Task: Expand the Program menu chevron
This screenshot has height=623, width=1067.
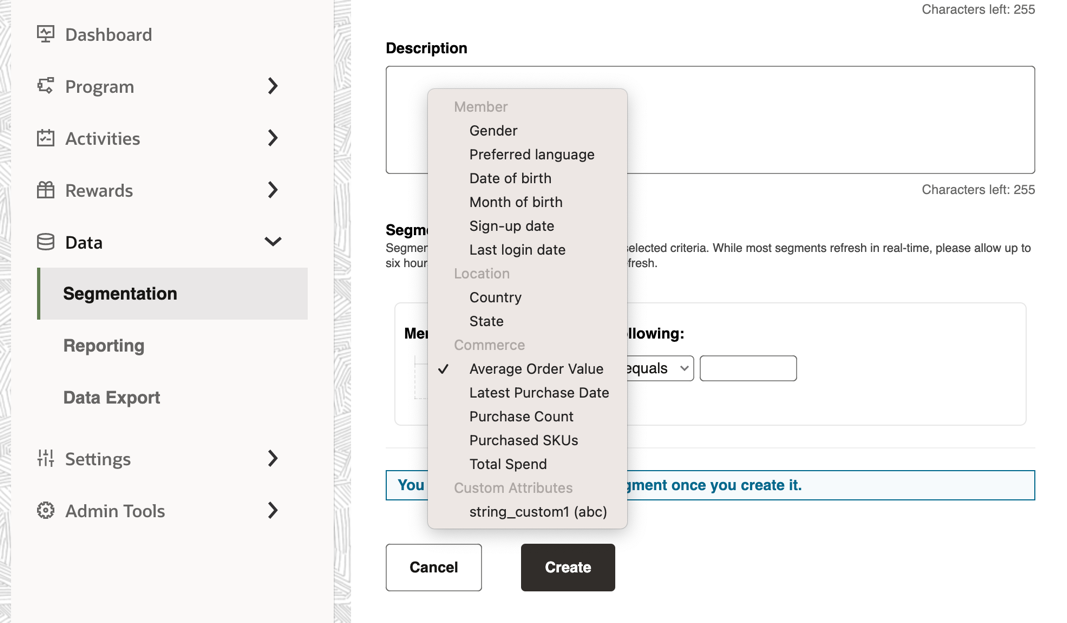Action: pos(273,86)
